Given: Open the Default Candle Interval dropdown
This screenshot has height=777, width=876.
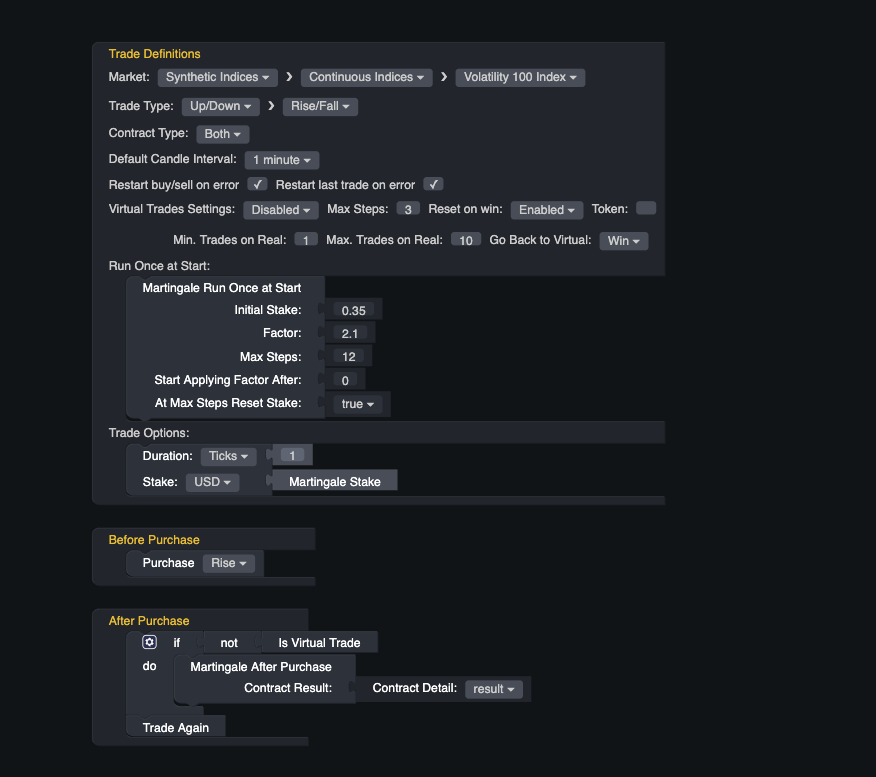Looking at the screenshot, I should [281, 159].
